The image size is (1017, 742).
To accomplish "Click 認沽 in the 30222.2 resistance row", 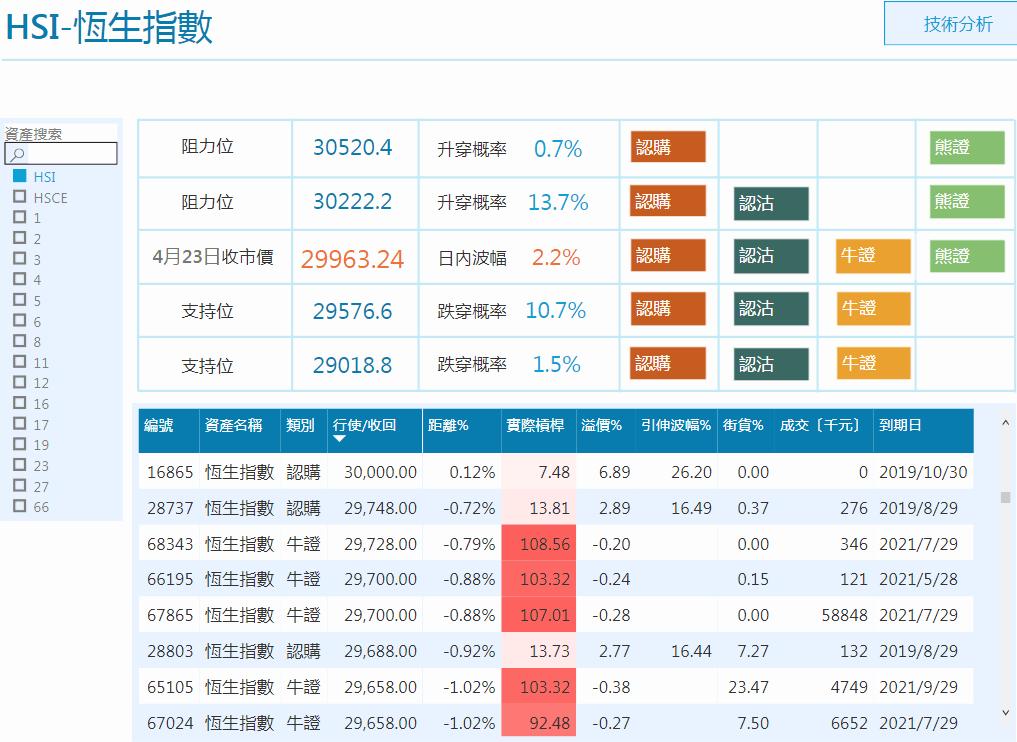I will coord(770,202).
